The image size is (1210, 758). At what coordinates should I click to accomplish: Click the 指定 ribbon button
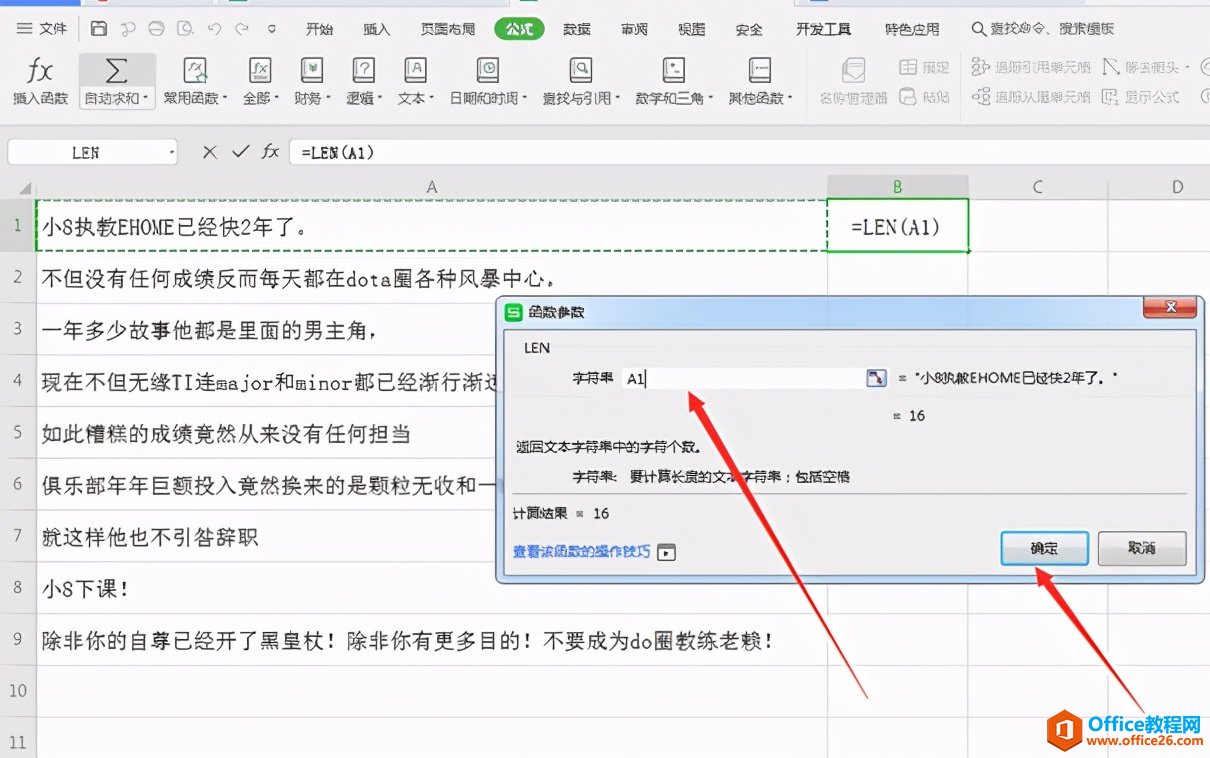pos(924,68)
